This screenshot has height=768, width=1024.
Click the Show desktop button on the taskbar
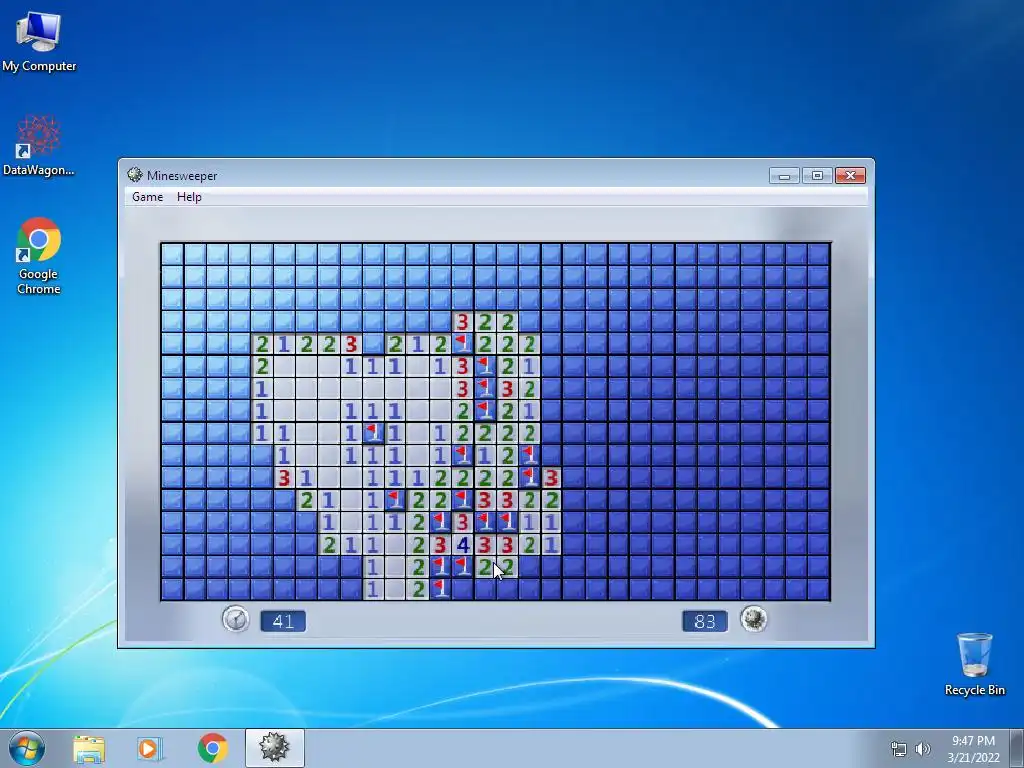[1017, 748]
